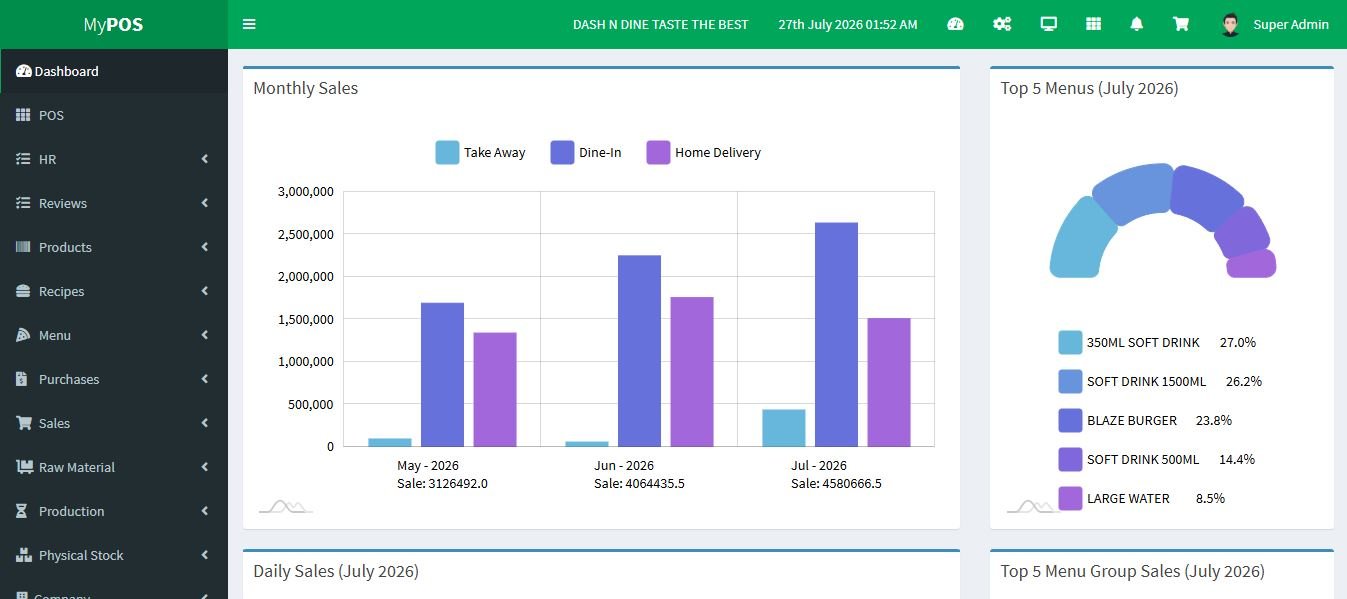
Task: Select Products in the sidebar
Action: tap(114, 247)
